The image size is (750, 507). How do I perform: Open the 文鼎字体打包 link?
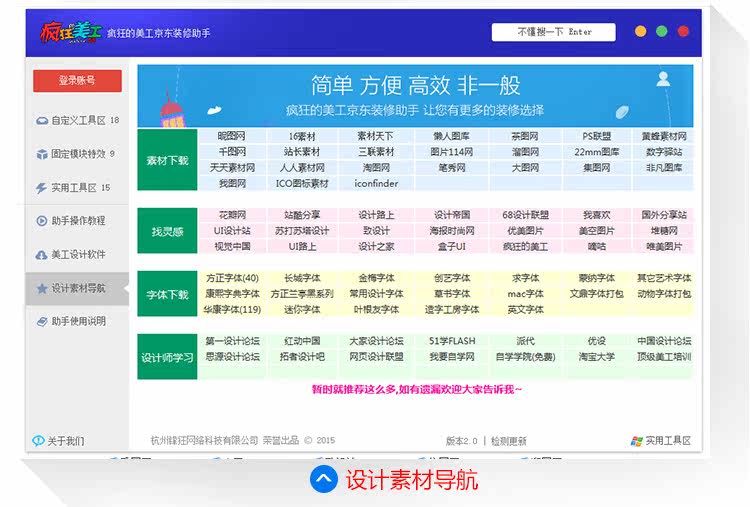pos(596,294)
